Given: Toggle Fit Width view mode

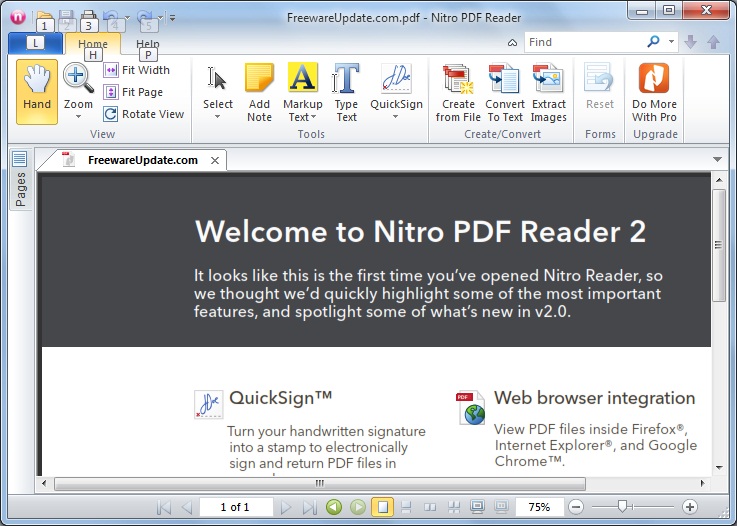Looking at the screenshot, I should point(111,70).
